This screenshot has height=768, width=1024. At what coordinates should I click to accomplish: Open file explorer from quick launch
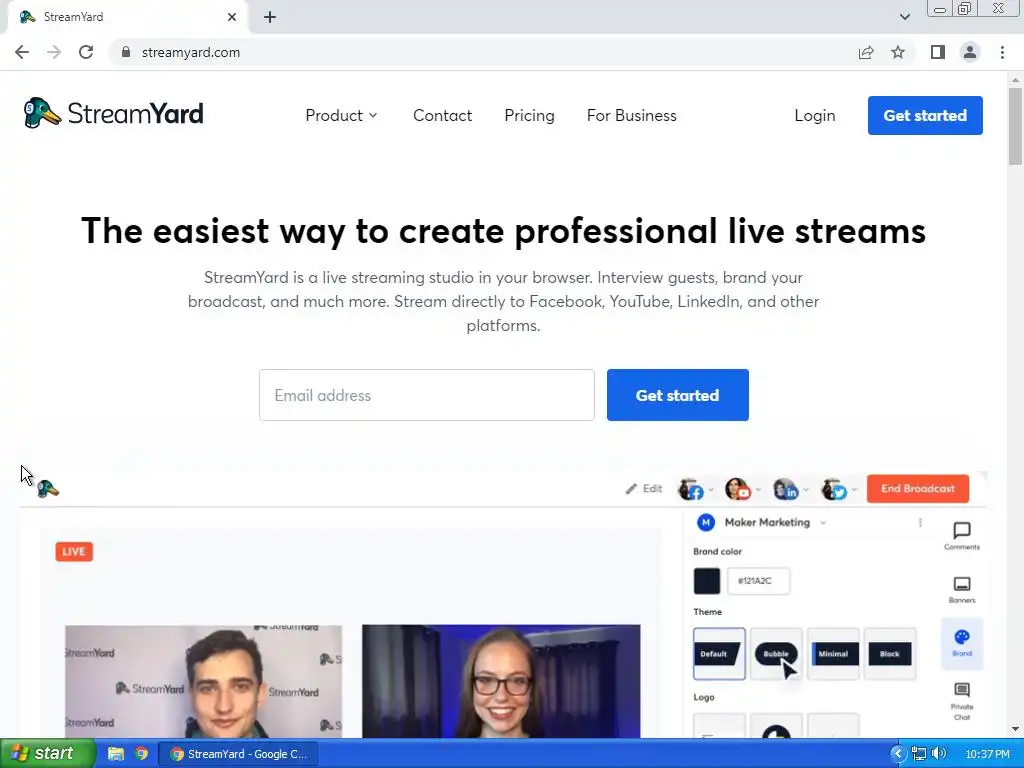pyautogui.click(x=116, y=754)
